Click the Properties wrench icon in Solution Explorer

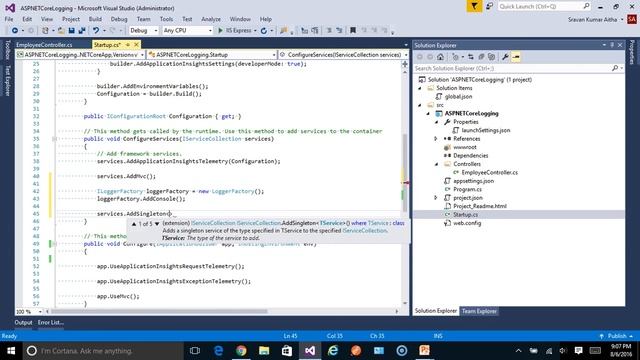(505, 57)
